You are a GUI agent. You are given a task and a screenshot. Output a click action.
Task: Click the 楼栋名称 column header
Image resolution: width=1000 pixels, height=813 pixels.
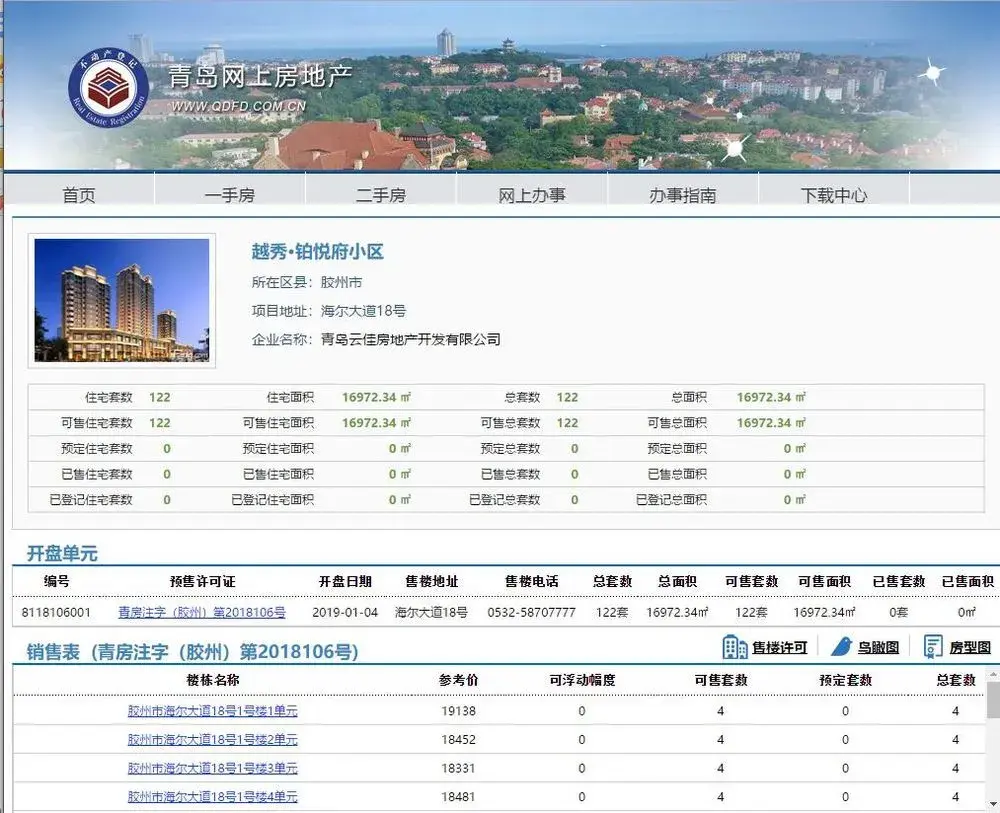coord(212,680)
